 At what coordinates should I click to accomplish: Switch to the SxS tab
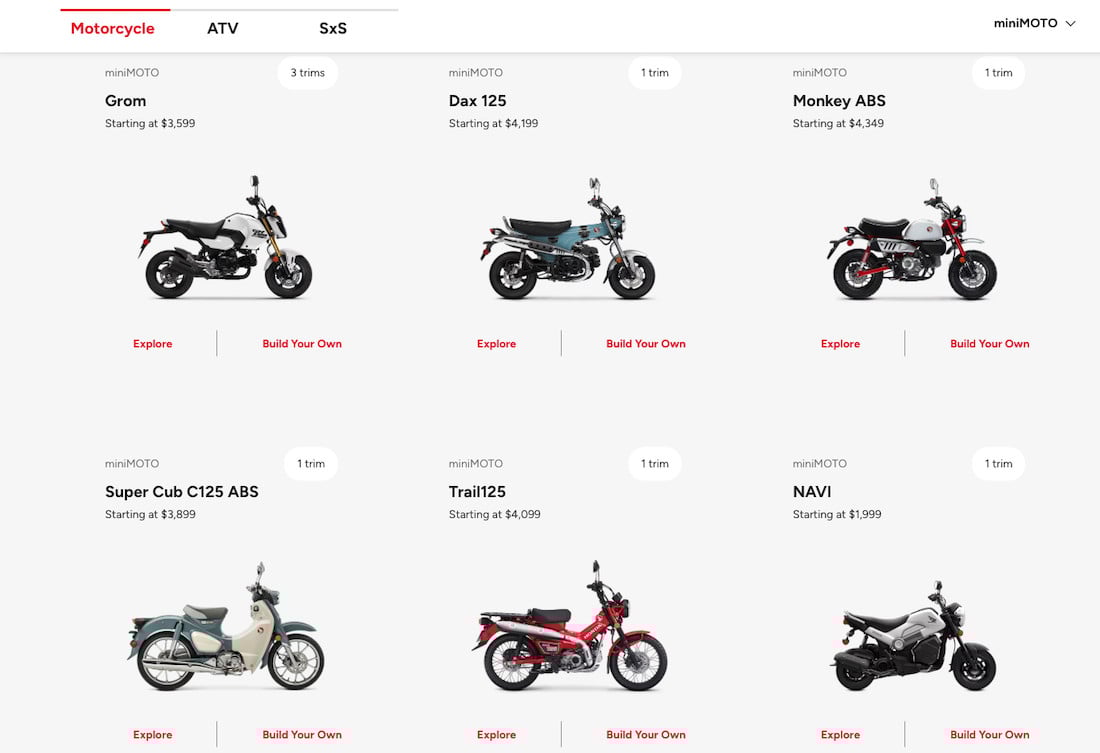(x=333, y=28)
